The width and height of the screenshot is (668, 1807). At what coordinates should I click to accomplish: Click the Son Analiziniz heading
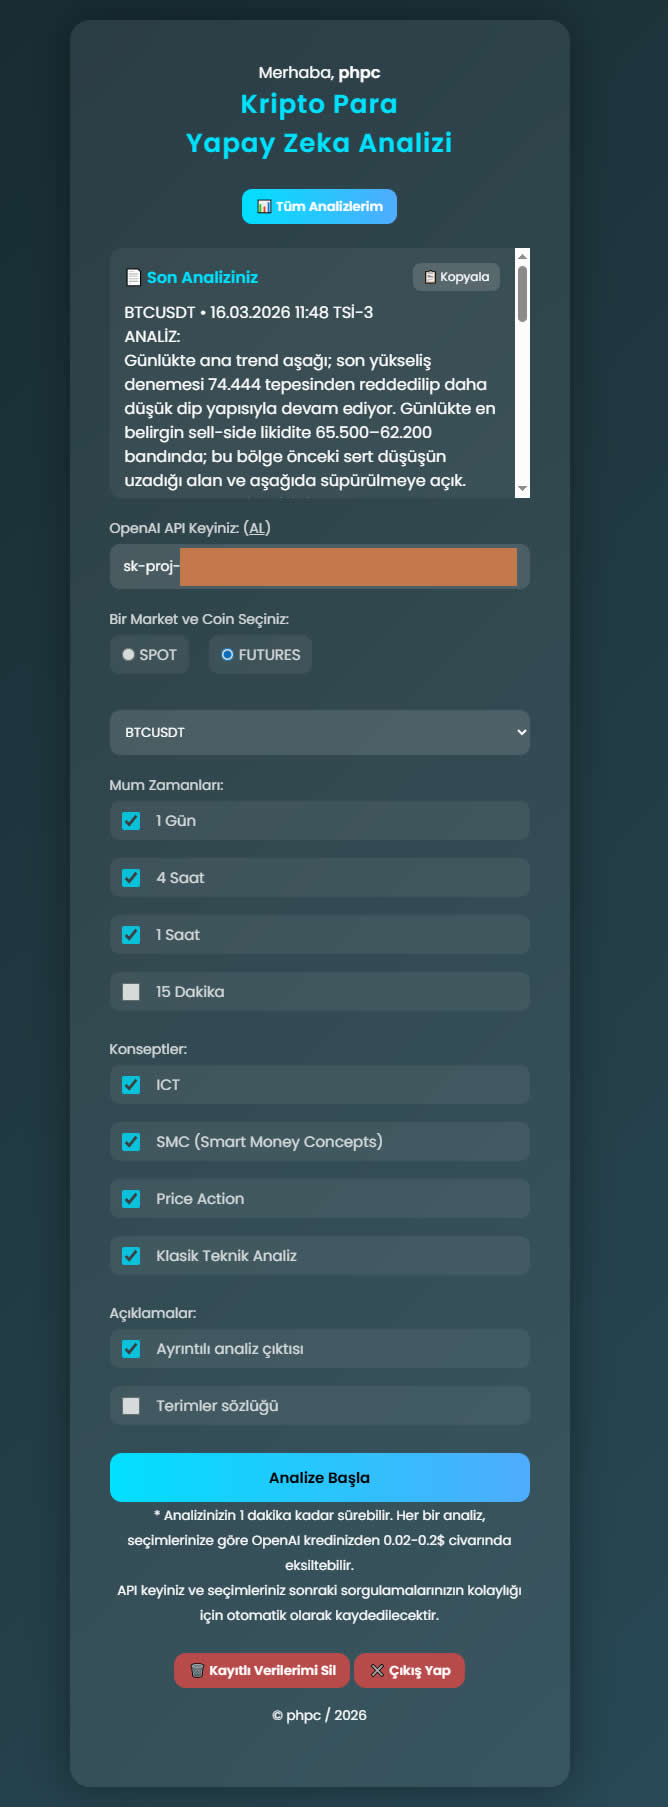point(202,278)
